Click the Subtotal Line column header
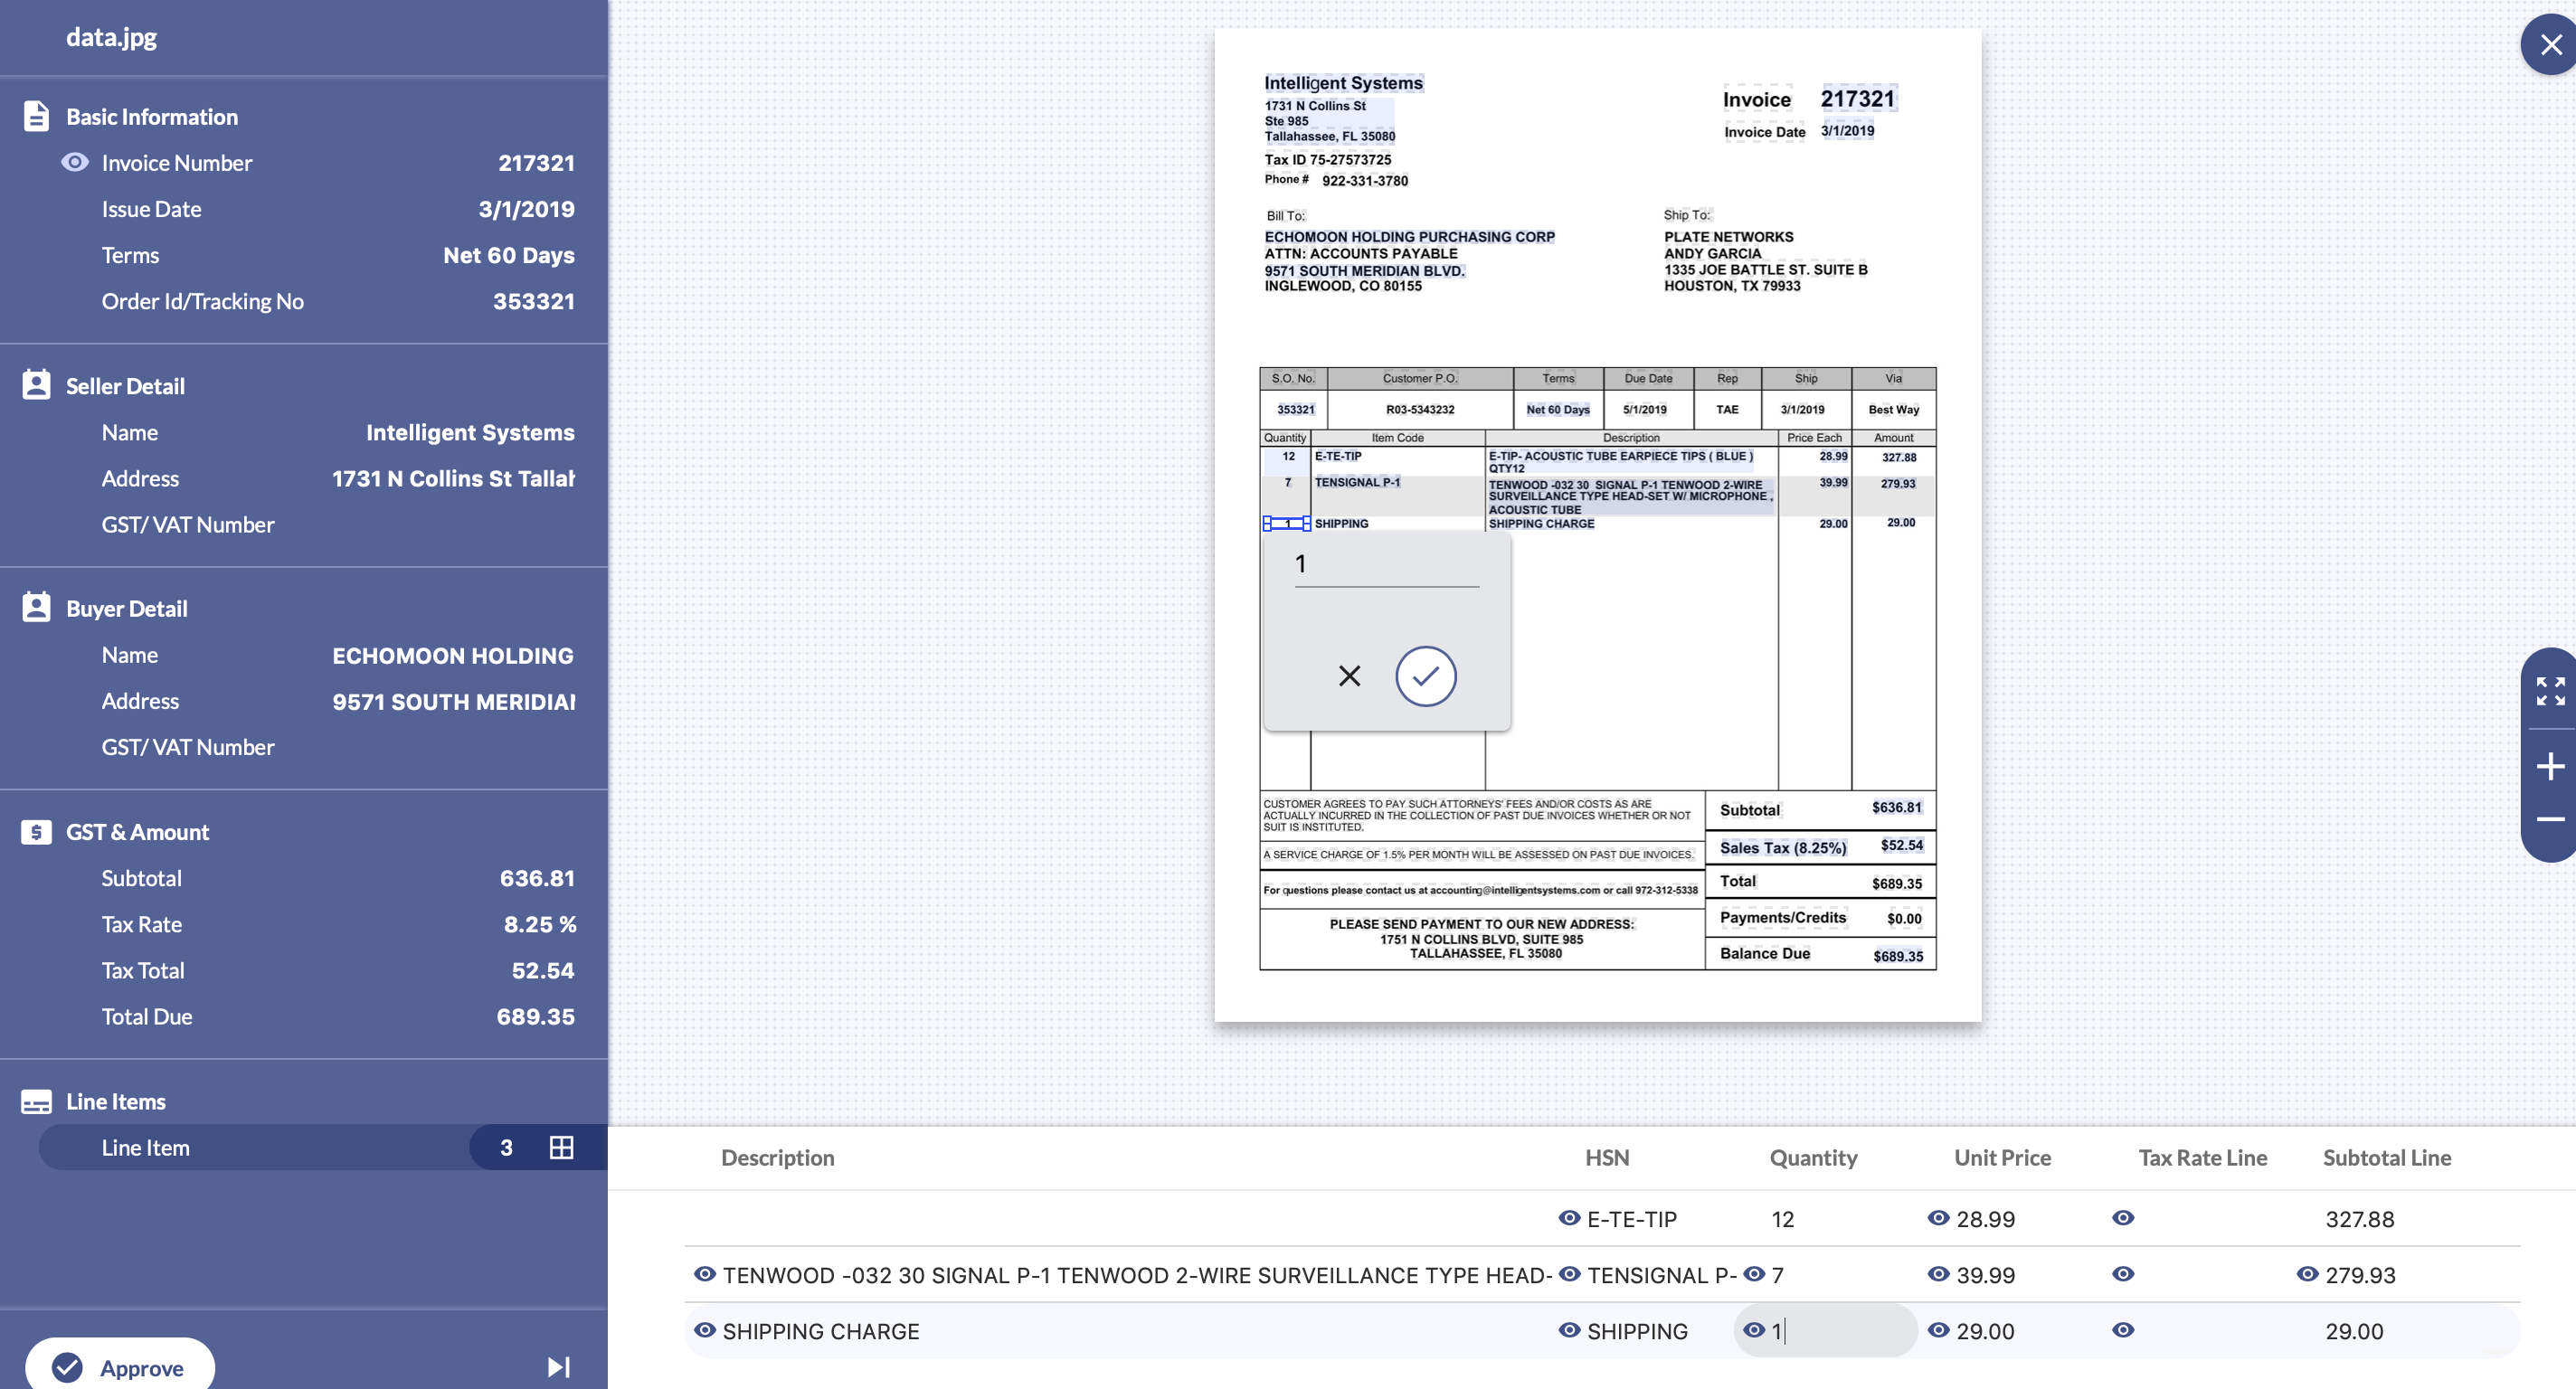The height and width of the screenshot is (1389, 2576). coord(2386,1157)
